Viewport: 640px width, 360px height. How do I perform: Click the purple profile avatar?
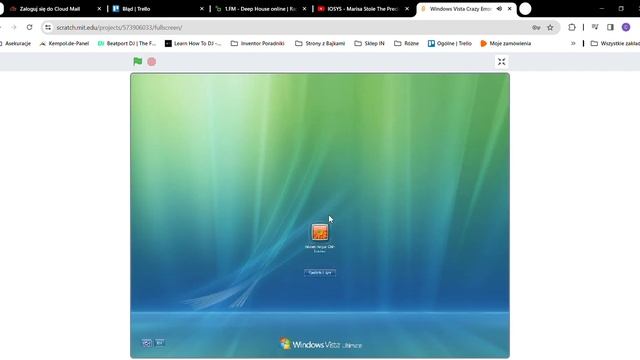point(626,27)
